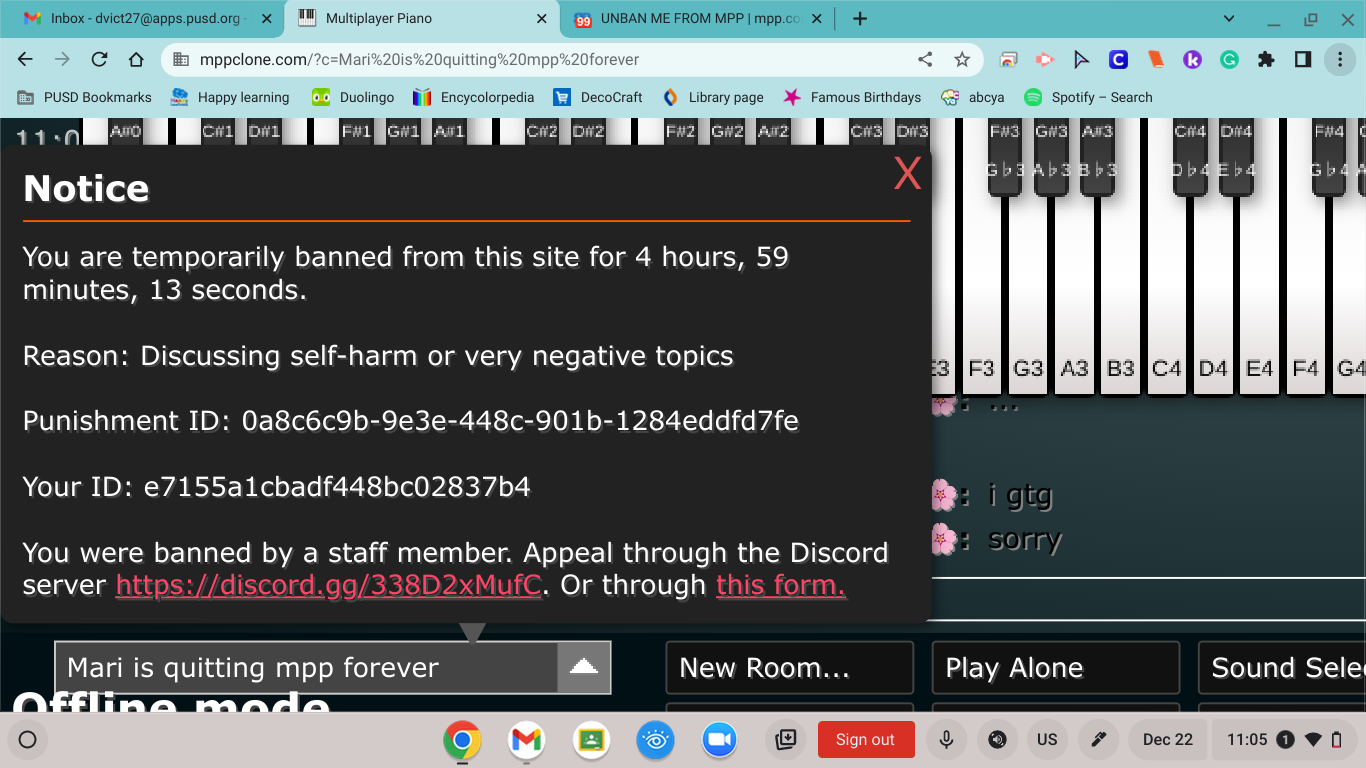Open the Extensions puzzle icon
This screenshot has width=1366, height=768.
coord(1266,60)
